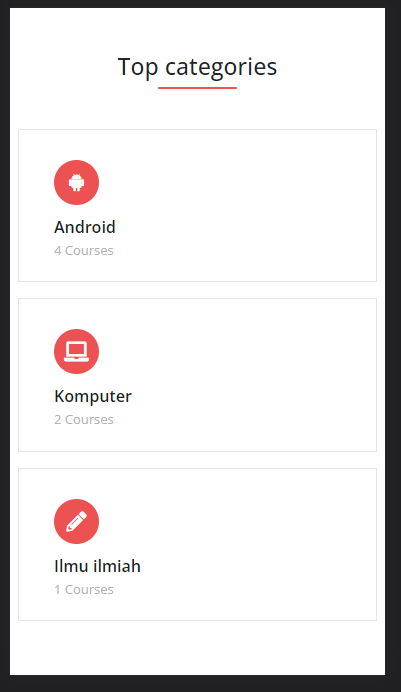The image size is (401, 692).
Task: Click the word "Courses" in the Komputer card
Action: 89,419
